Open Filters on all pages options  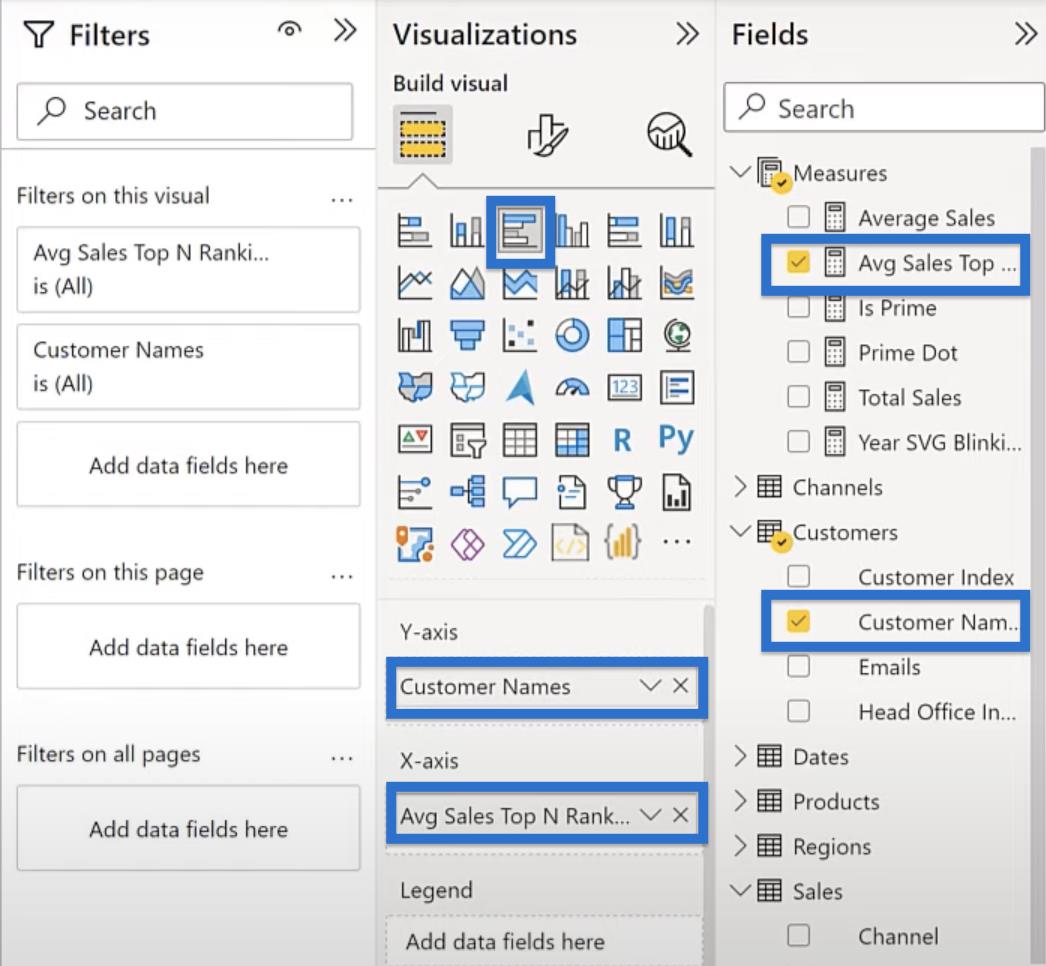point(342,757)
